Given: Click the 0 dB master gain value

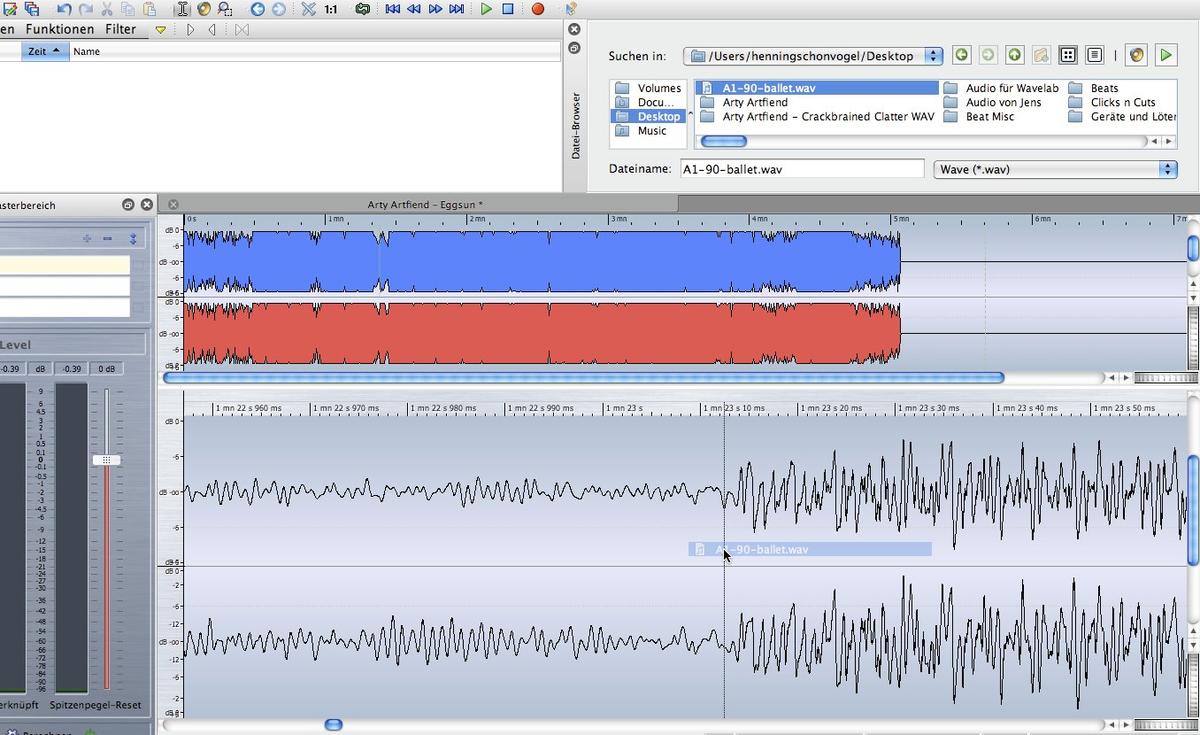Looking at the screenshot, I should coord(106,369).
